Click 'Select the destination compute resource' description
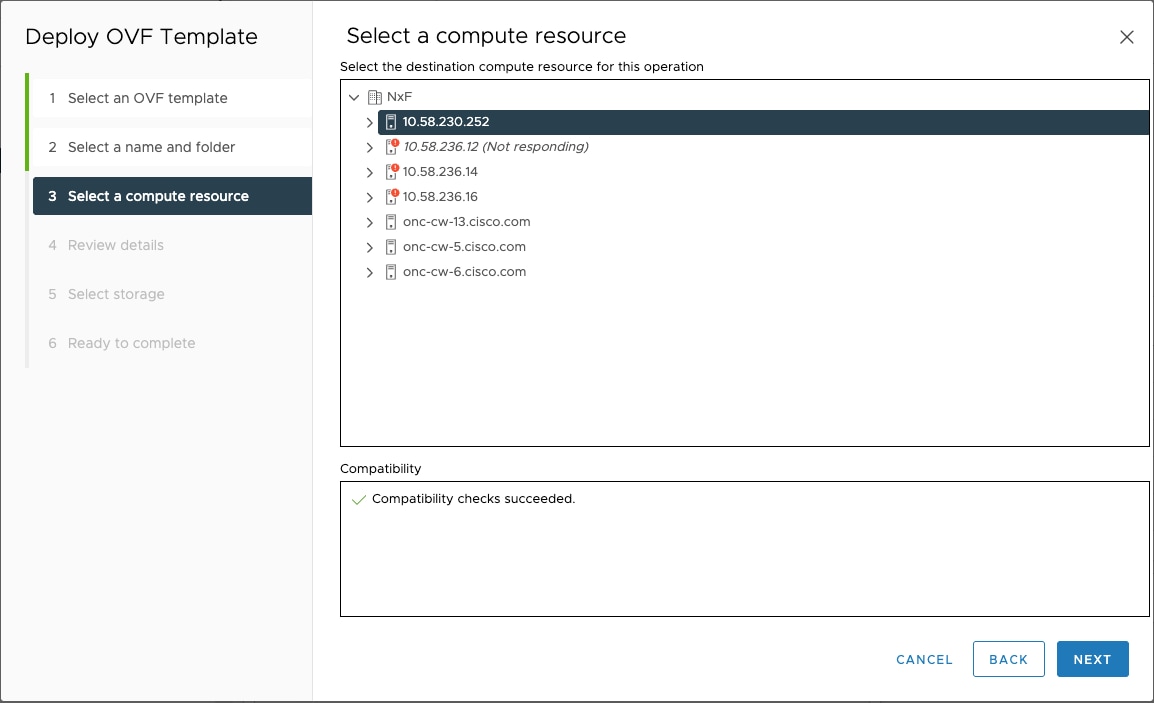 (x=522, y=67)
